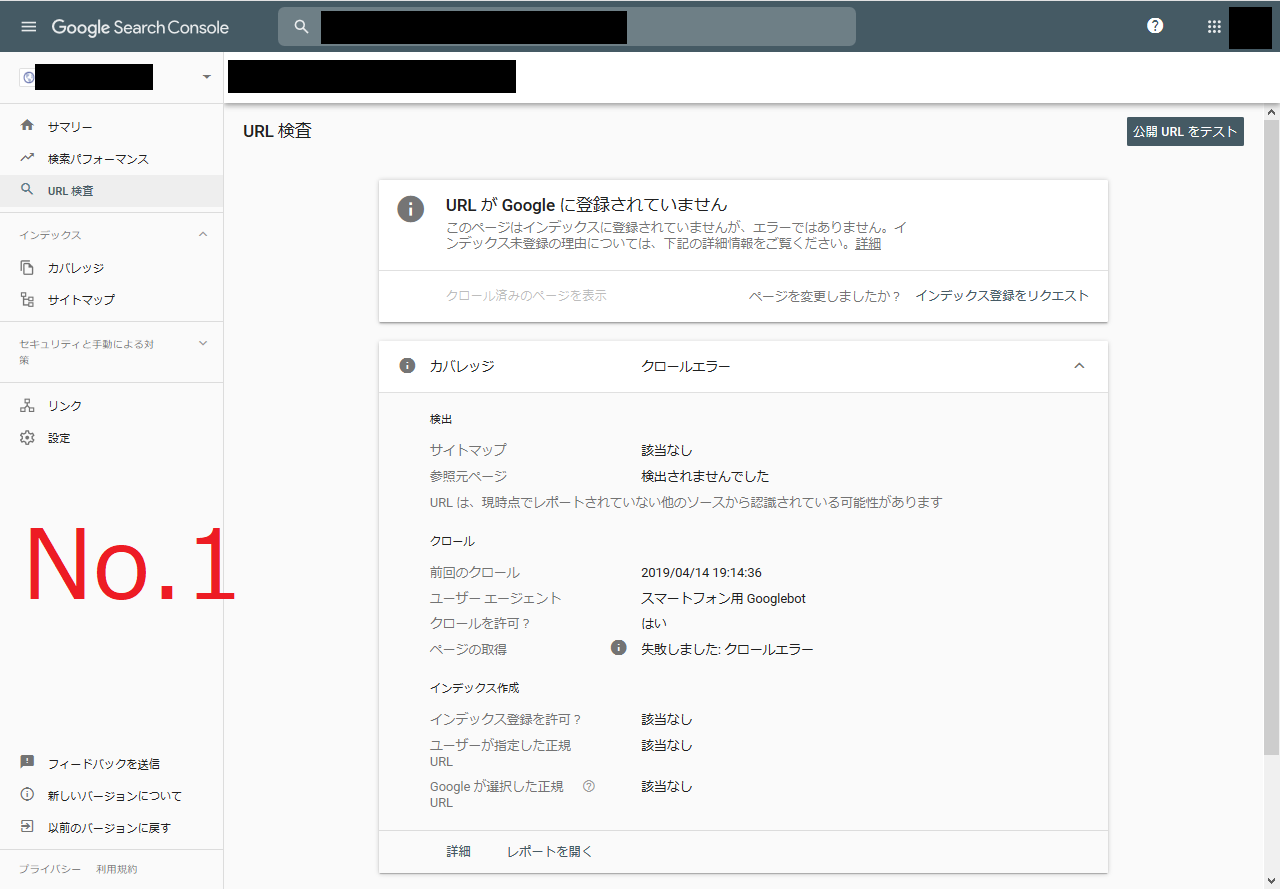Screen dimensions: 1280x889
Task: Open the property selector dropdown arrow
Action: tap(207, 77)
